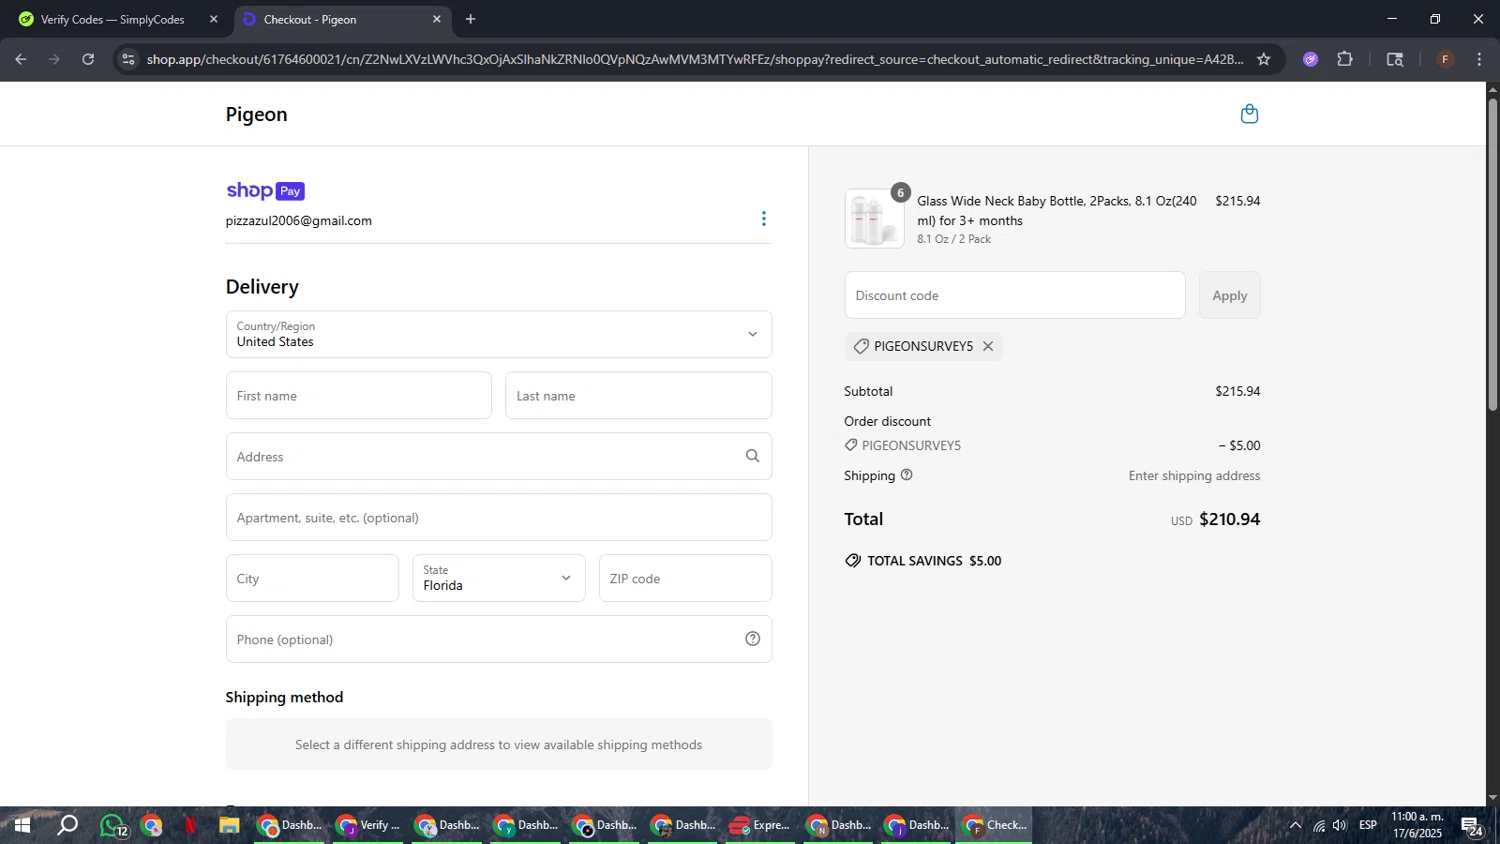
Task: Open WhatsApp from the taskbar
Action: [112, 826]
